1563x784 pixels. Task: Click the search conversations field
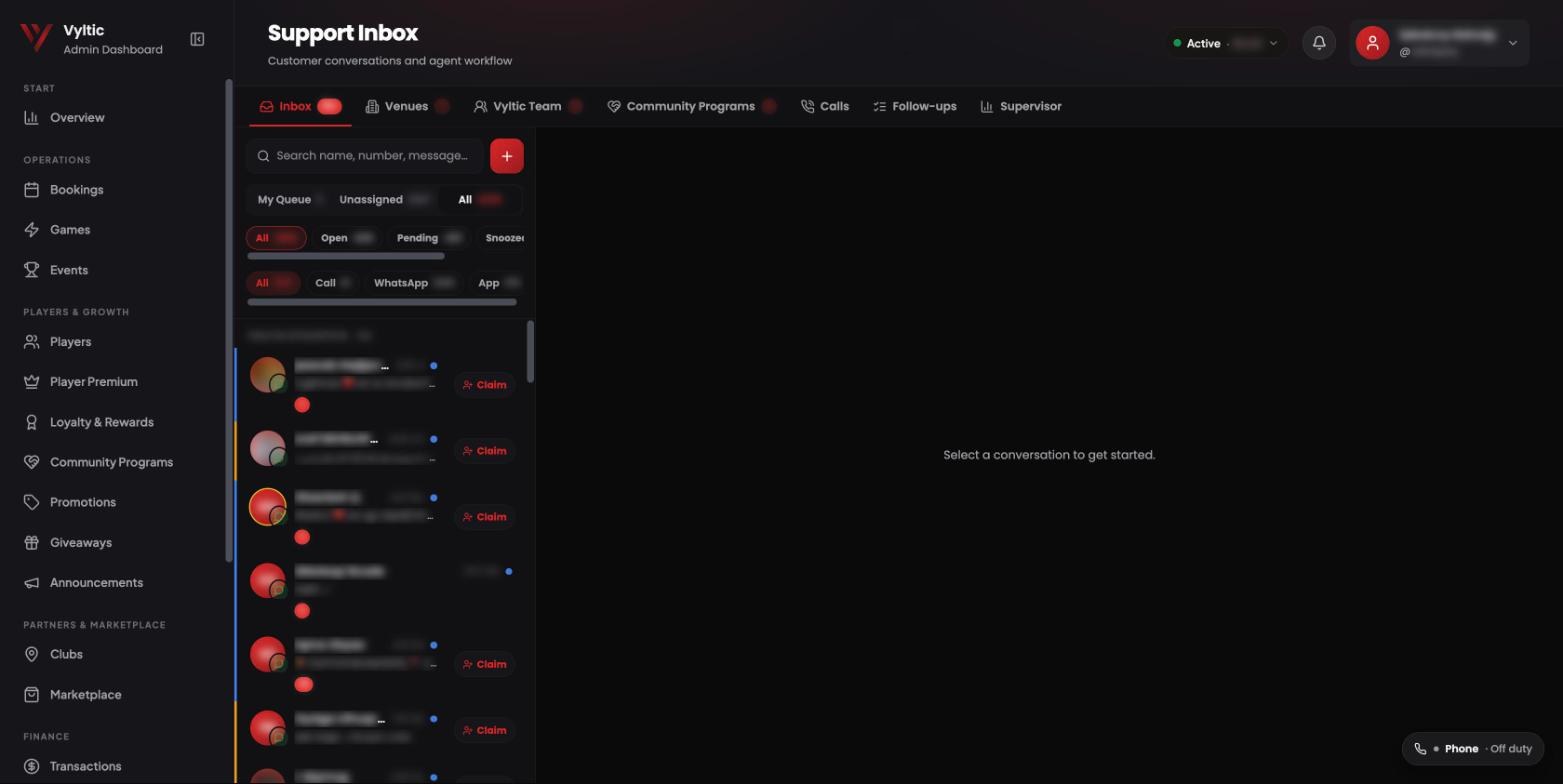[365, 156]
